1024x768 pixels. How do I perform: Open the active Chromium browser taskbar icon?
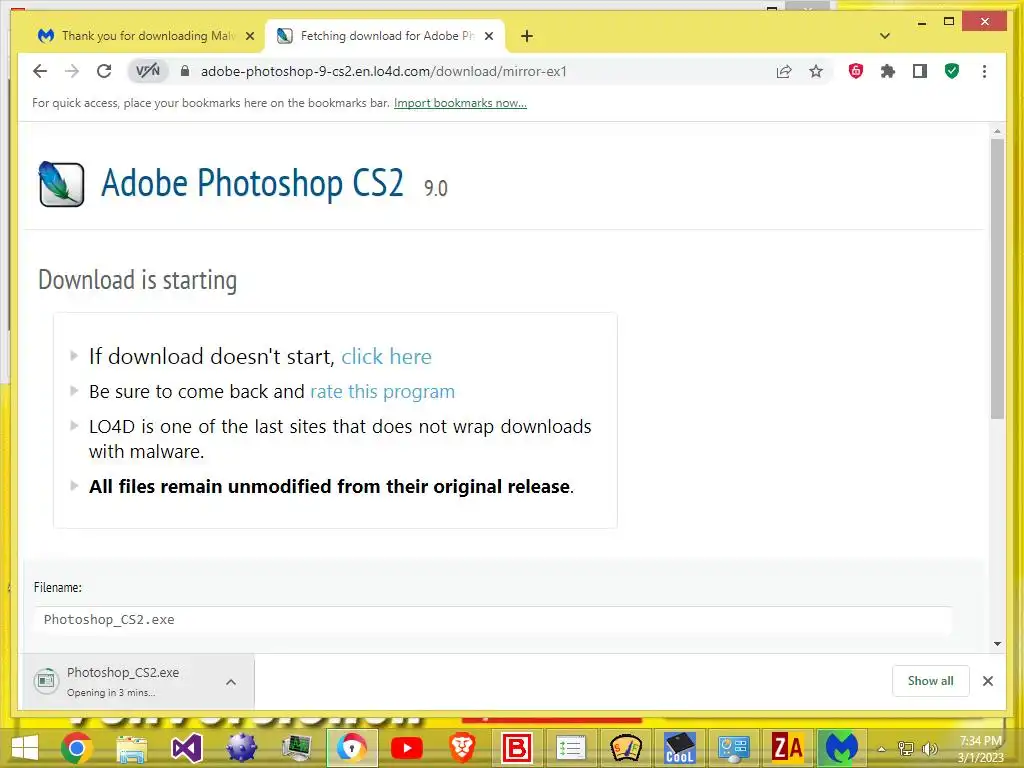[x=351, y=748]
